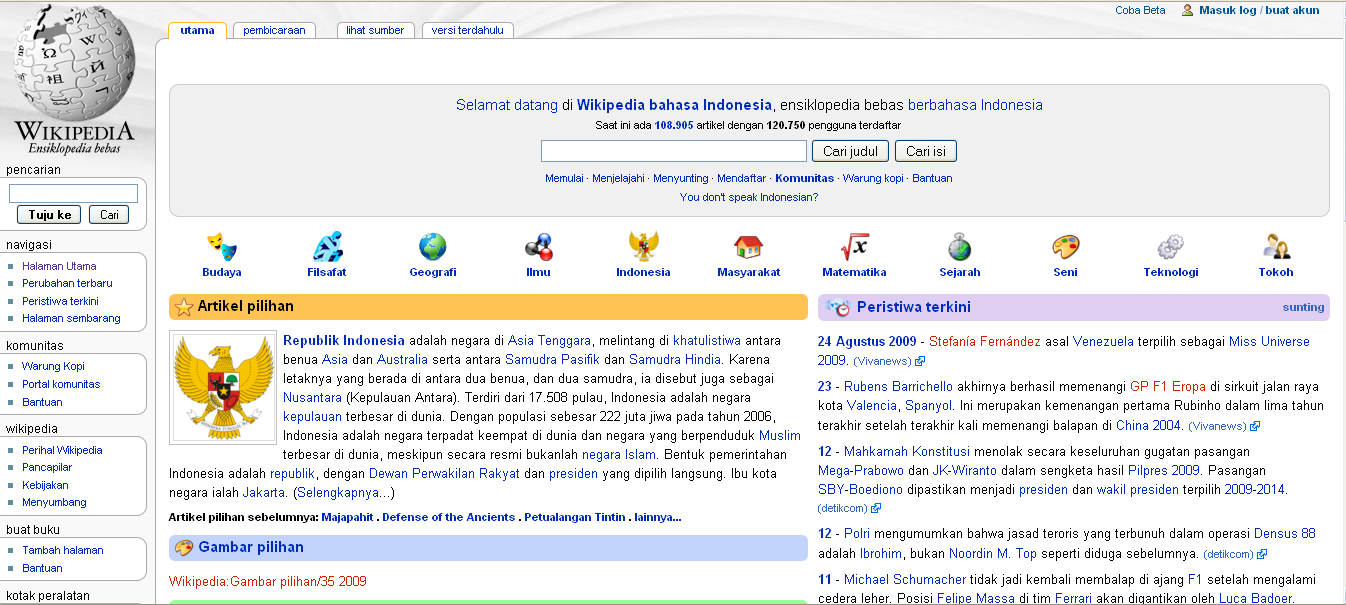1346x605 pixels.
Task: Click Tambah halaman under buat buku
Action: tap(63, 550)
